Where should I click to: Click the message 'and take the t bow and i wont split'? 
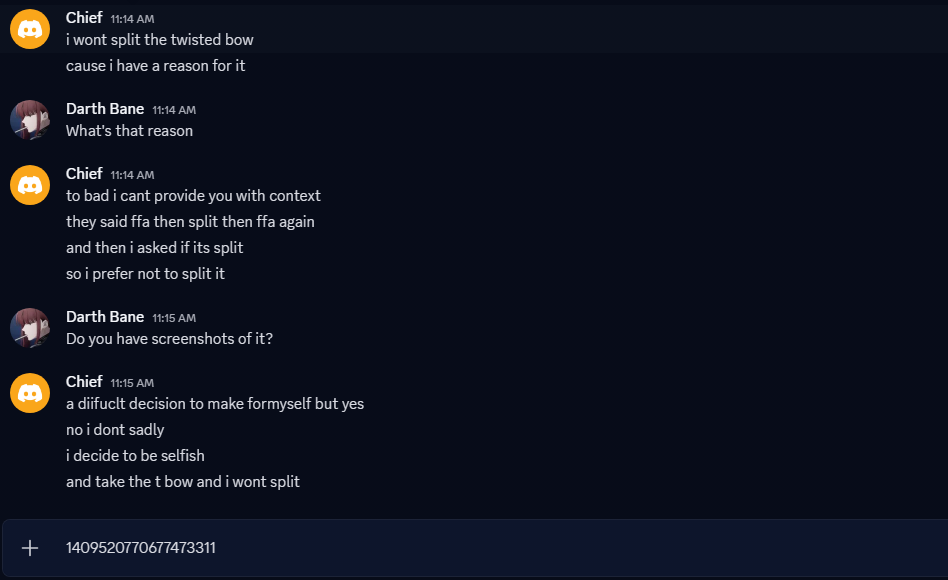182,482
